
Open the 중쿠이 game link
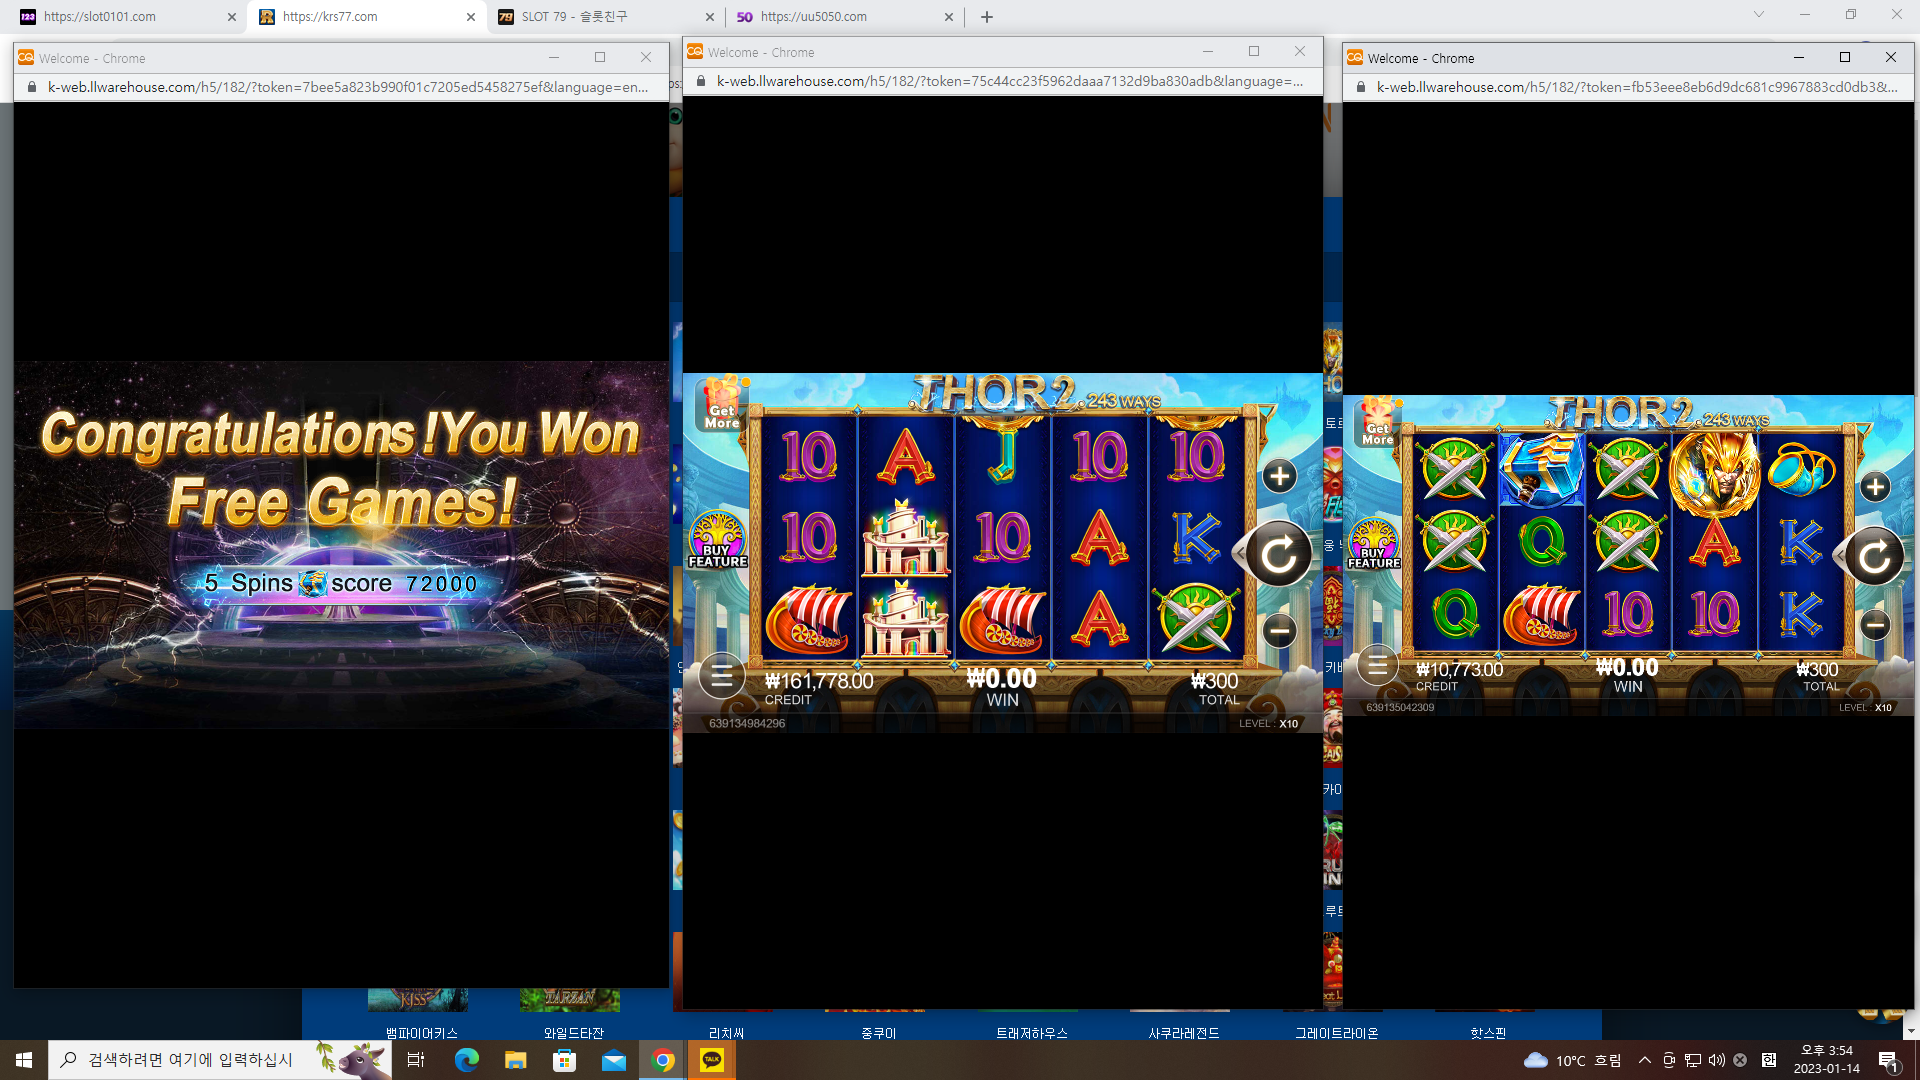coord(878,1033)
